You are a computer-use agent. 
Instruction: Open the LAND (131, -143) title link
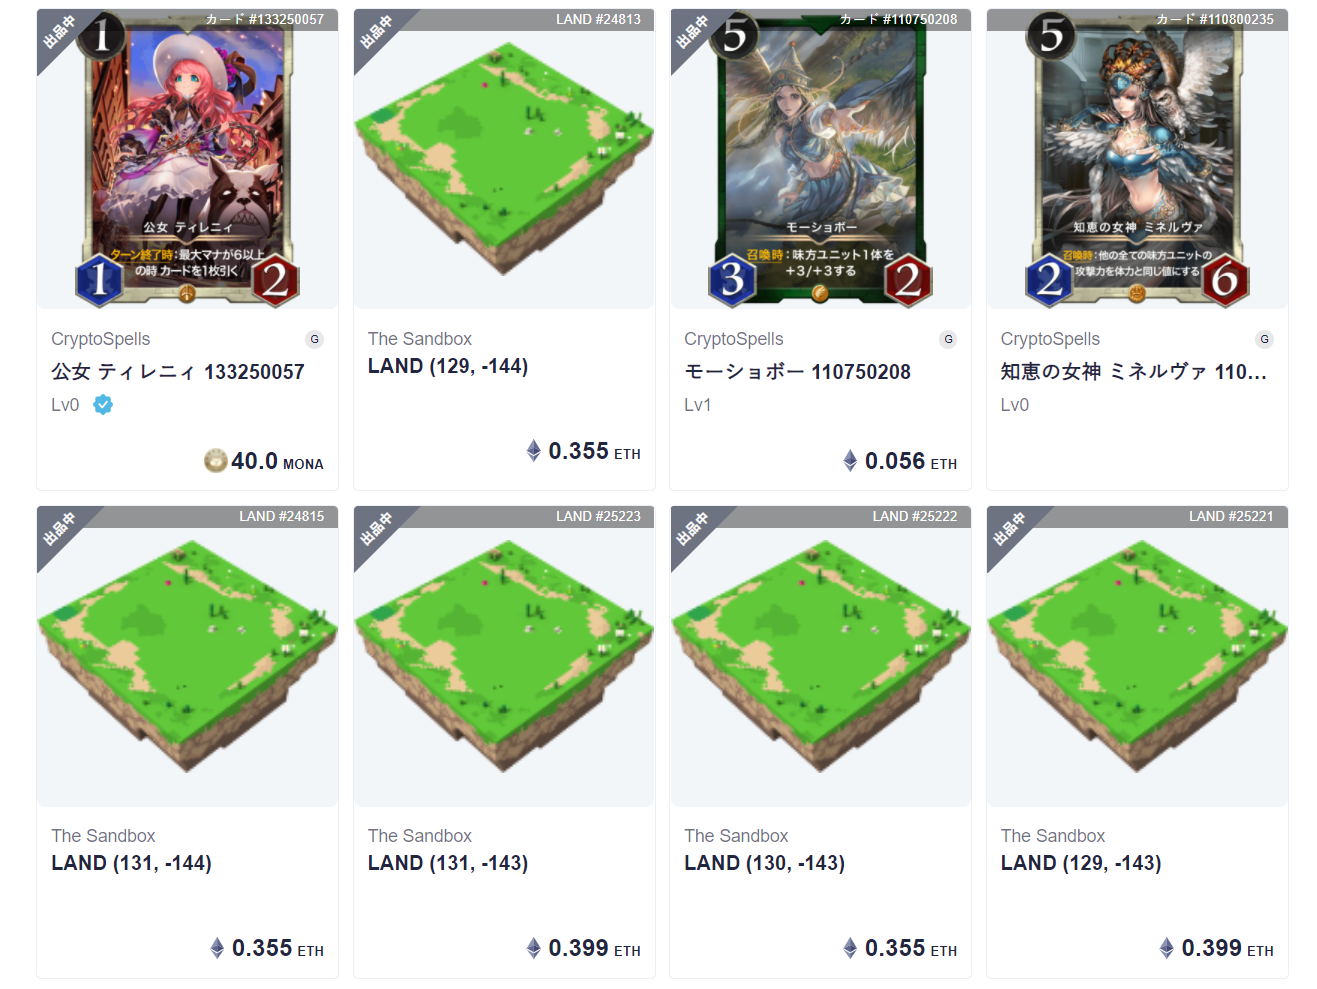(448, 863)
